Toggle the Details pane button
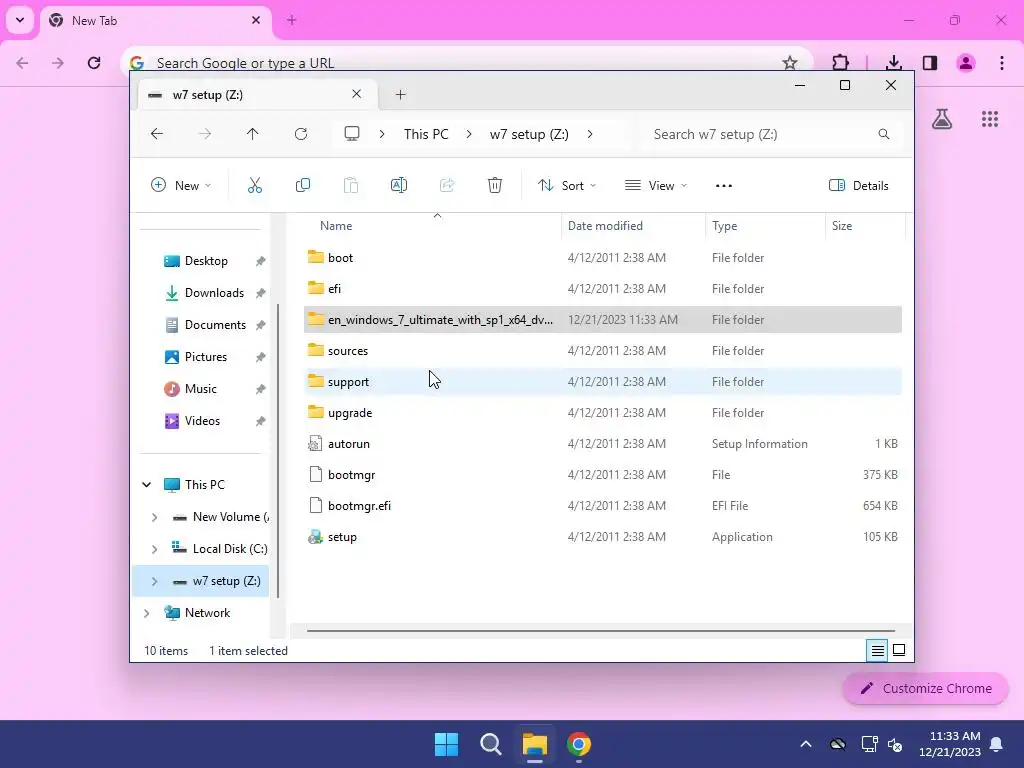Viewport: 1024px width, 768px height. [x=858, y=185]
